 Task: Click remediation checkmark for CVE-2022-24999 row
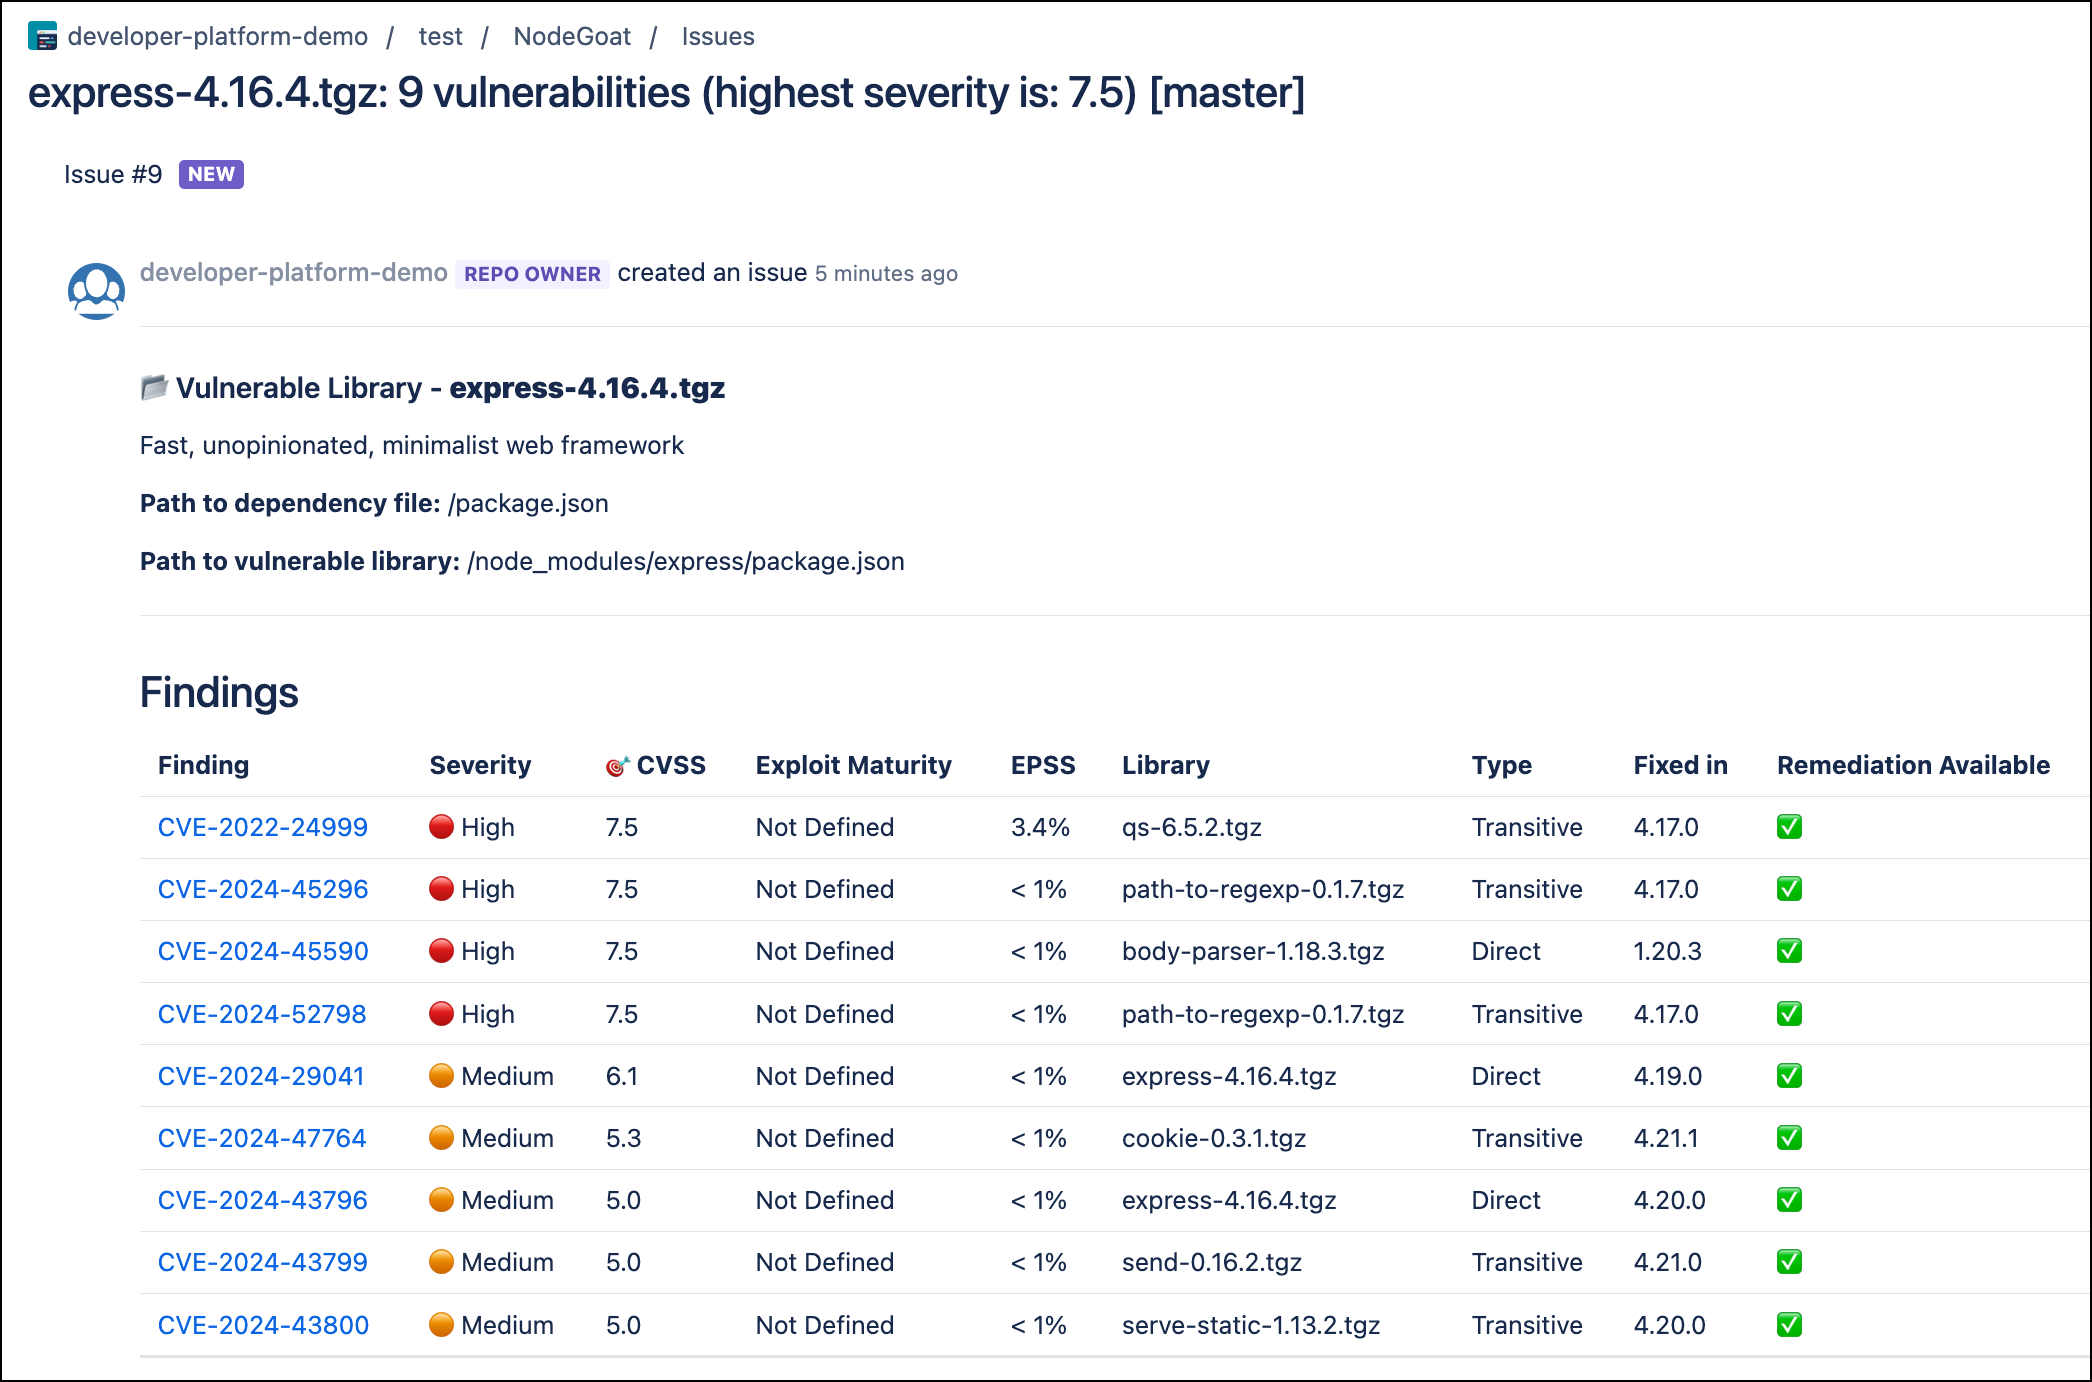(1789, 827)
